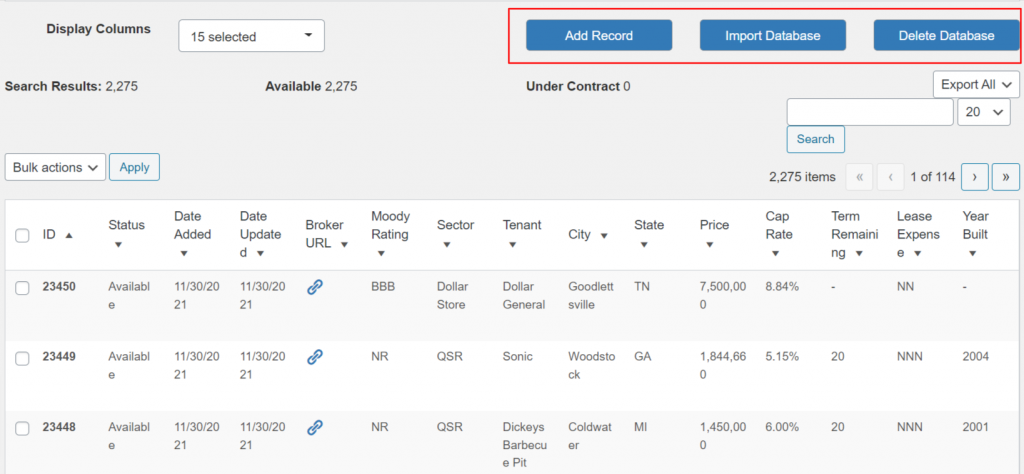Sort by Price column arrow
Image resolution: width=1024 pixels, height=474 pixels.
coord(710,245)
